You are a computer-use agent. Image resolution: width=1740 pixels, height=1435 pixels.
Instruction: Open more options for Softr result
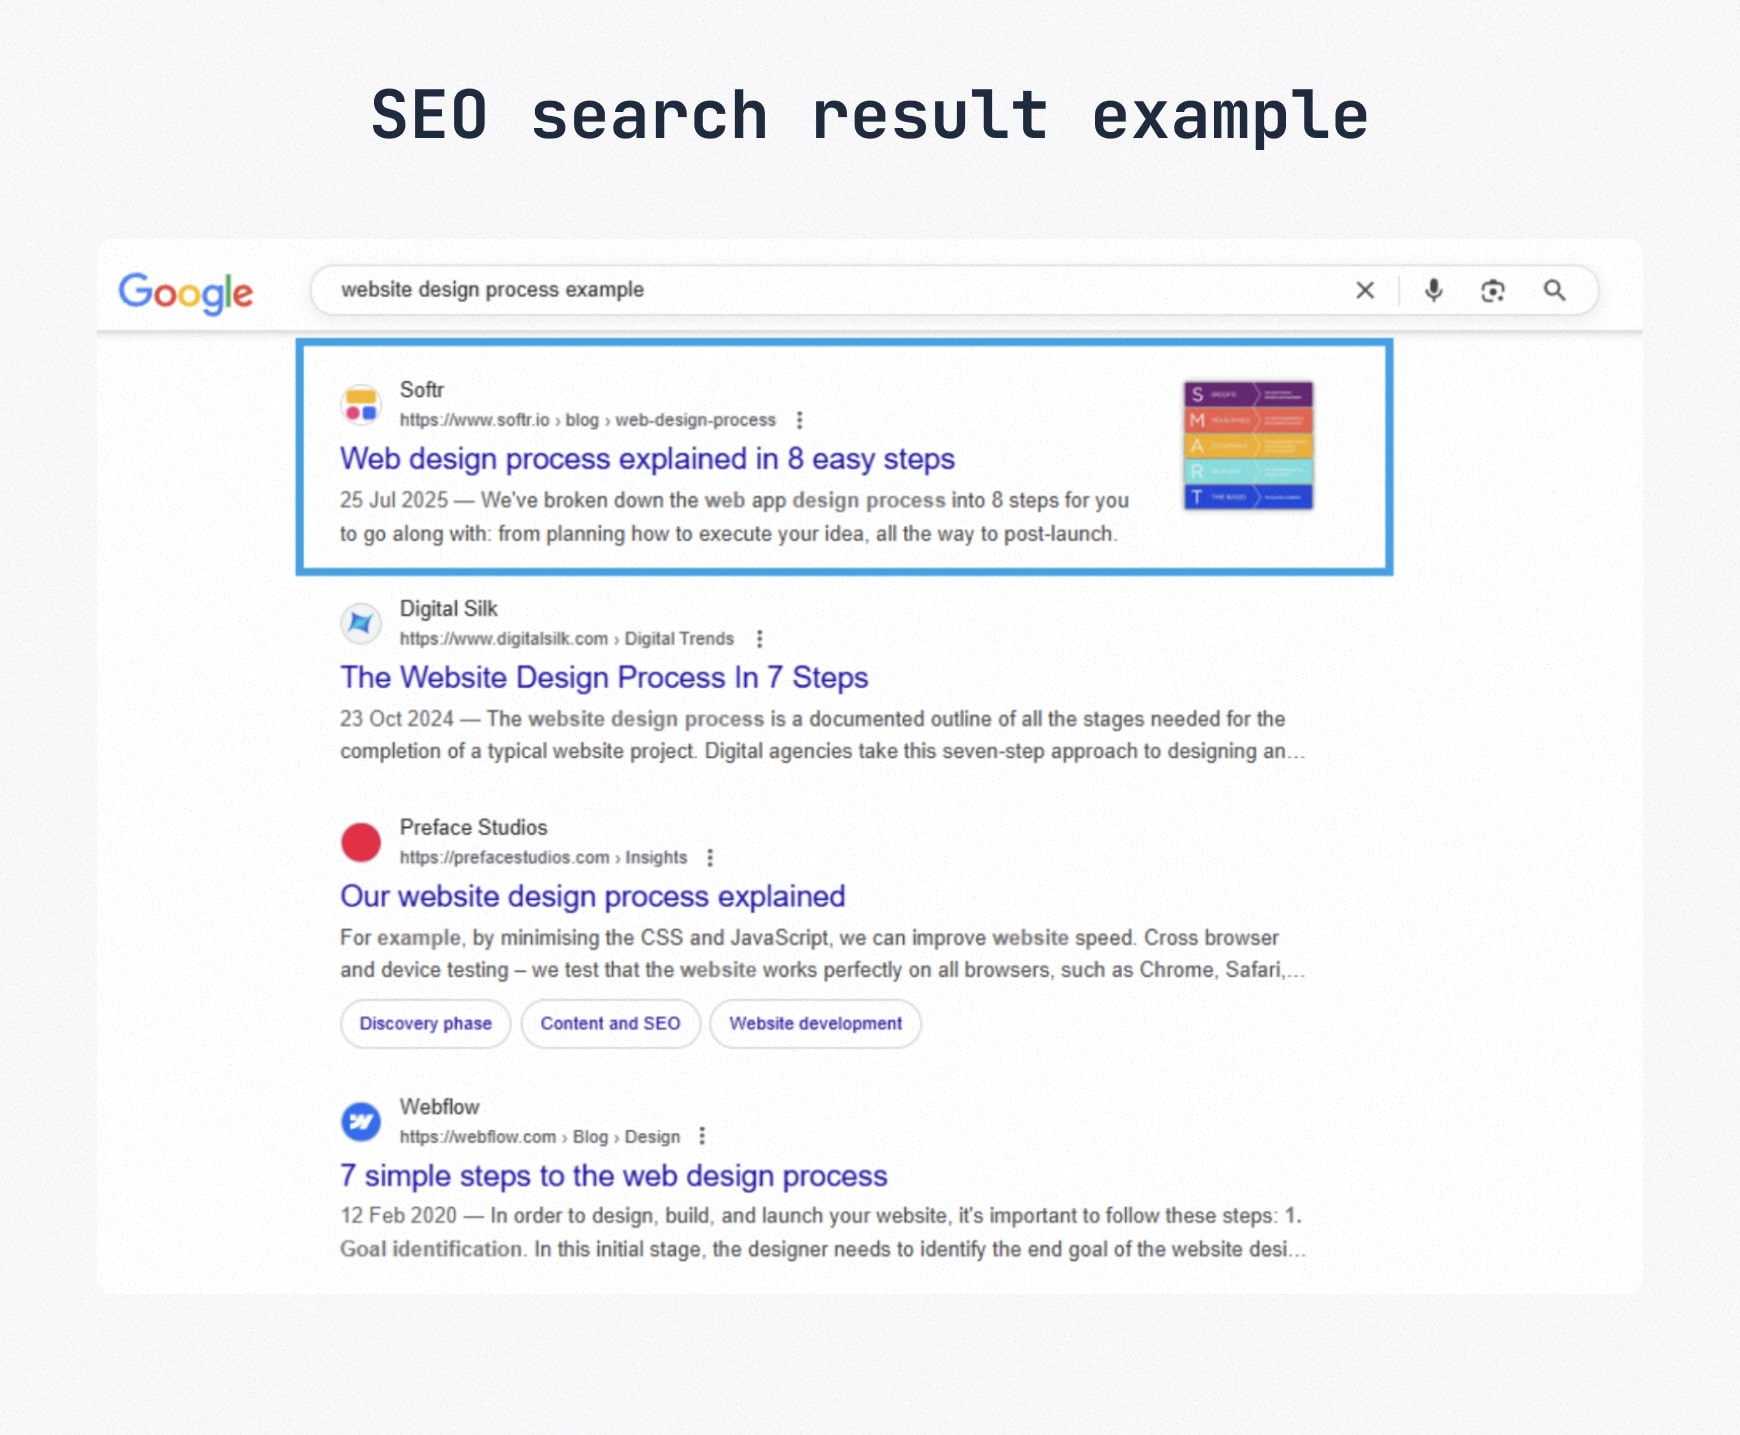(x=799, y=420)
